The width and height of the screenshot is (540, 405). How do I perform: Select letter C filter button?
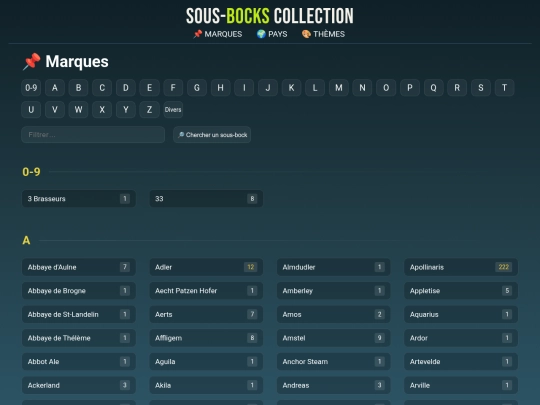[x=102, y=88]
